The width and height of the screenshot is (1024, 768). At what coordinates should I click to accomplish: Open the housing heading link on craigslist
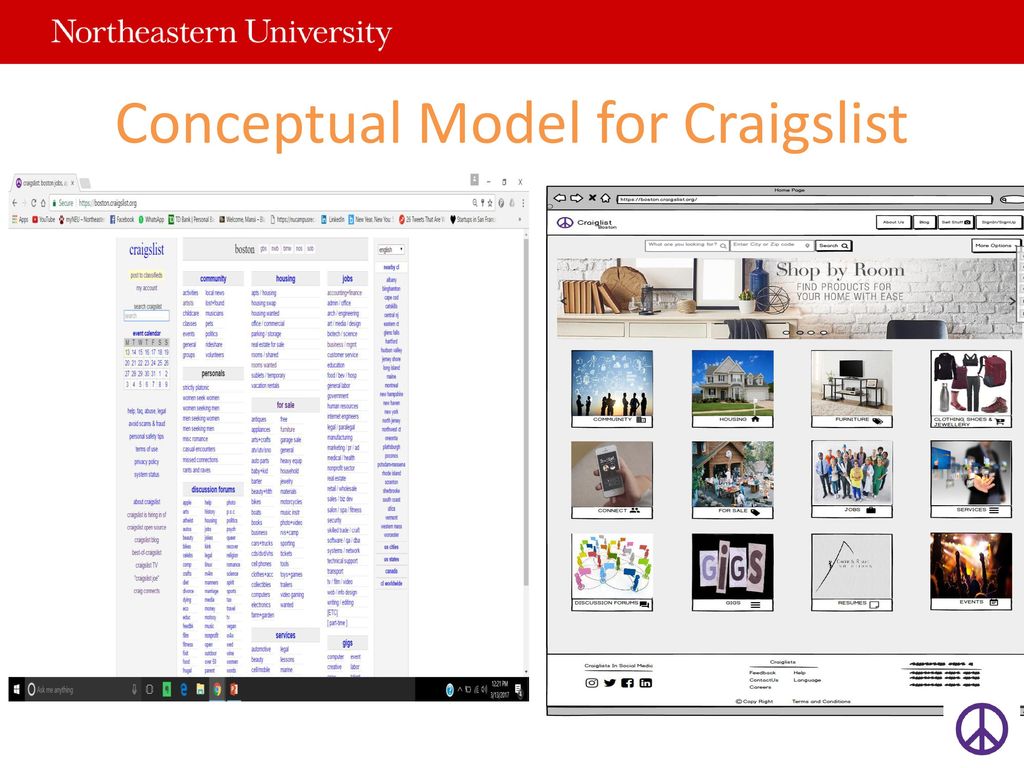point(285,279)
